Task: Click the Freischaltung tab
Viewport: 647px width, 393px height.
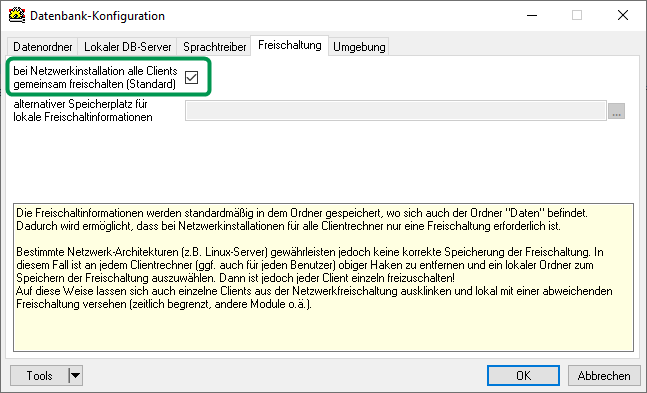Action: 290,45
